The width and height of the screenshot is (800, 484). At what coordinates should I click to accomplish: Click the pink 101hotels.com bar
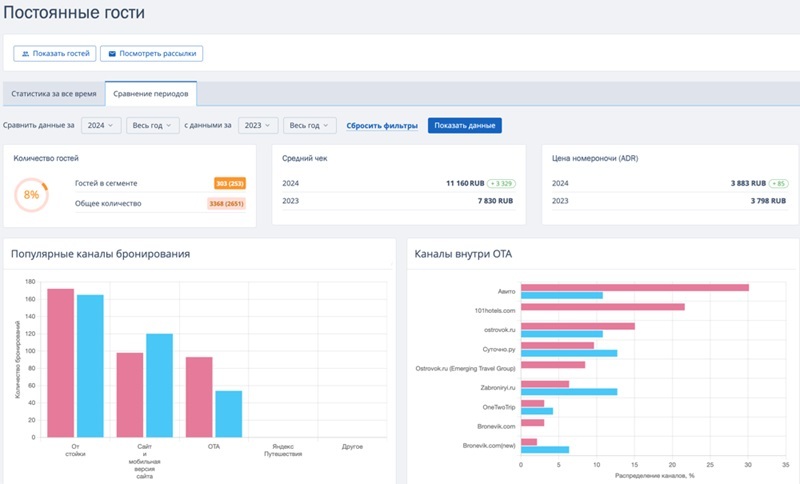pyautogui.click(x=603, y=307)
